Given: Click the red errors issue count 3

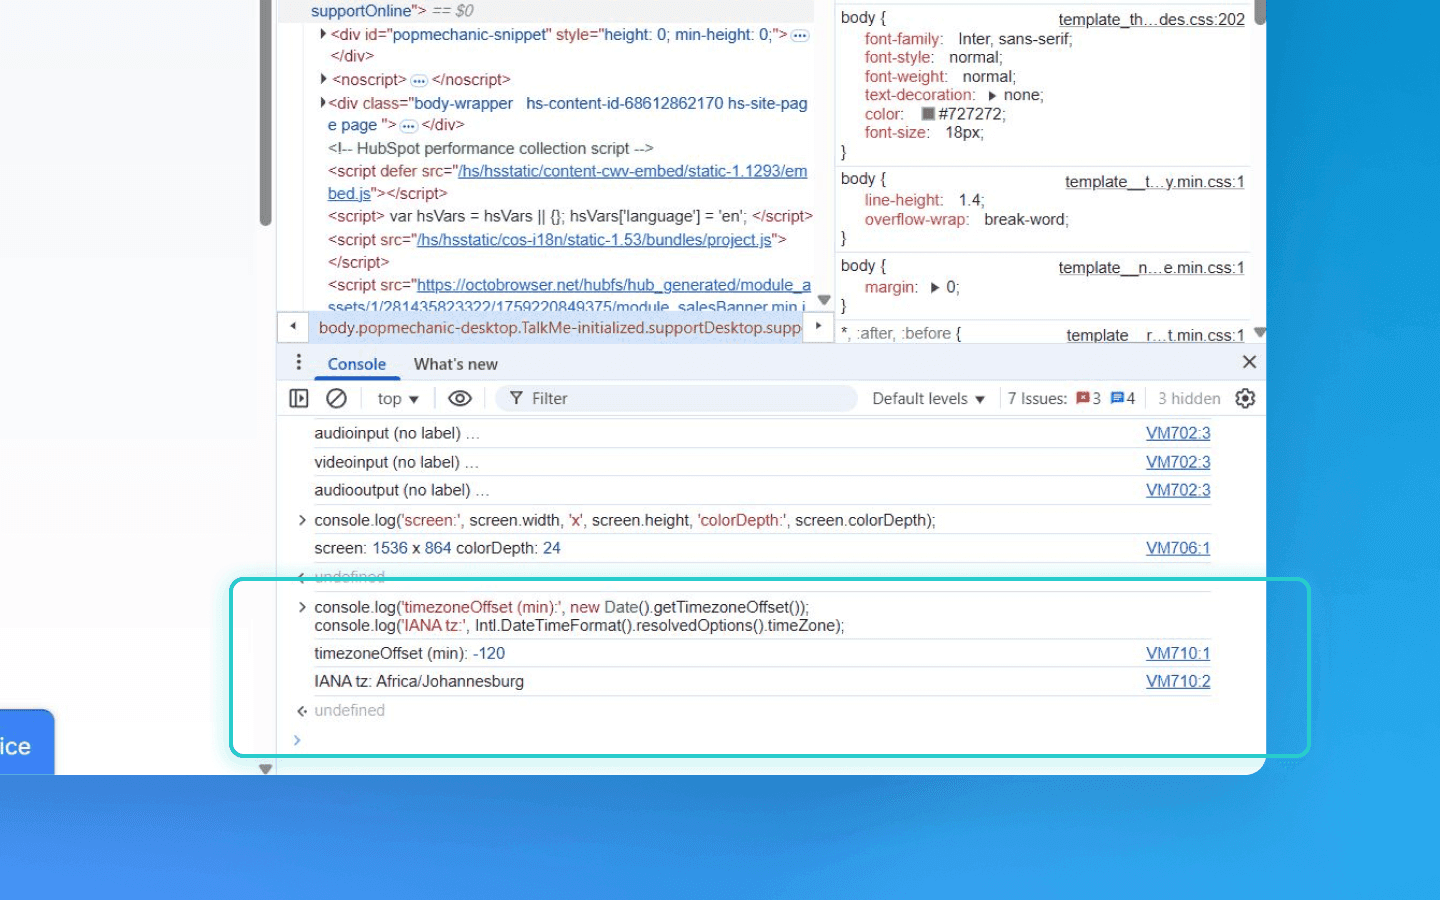Looking at the screenshot, I should pos(1089,398).
